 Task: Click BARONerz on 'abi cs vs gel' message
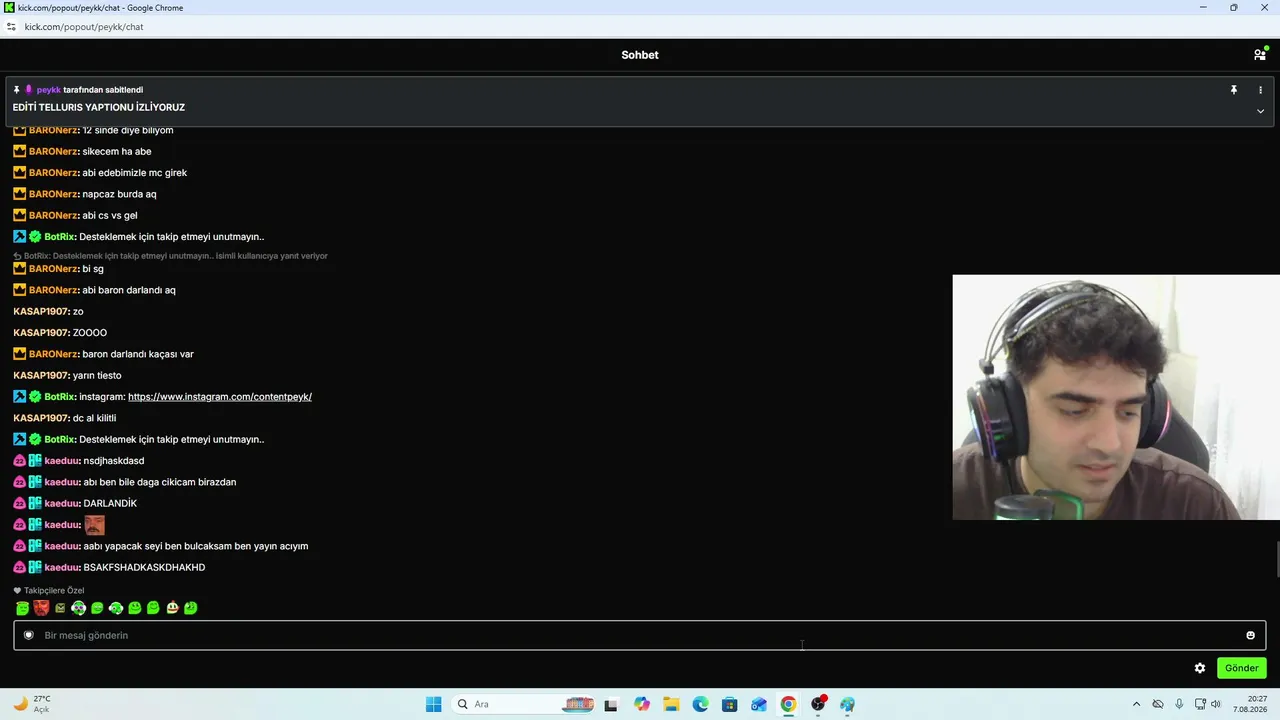click(53, 215)
